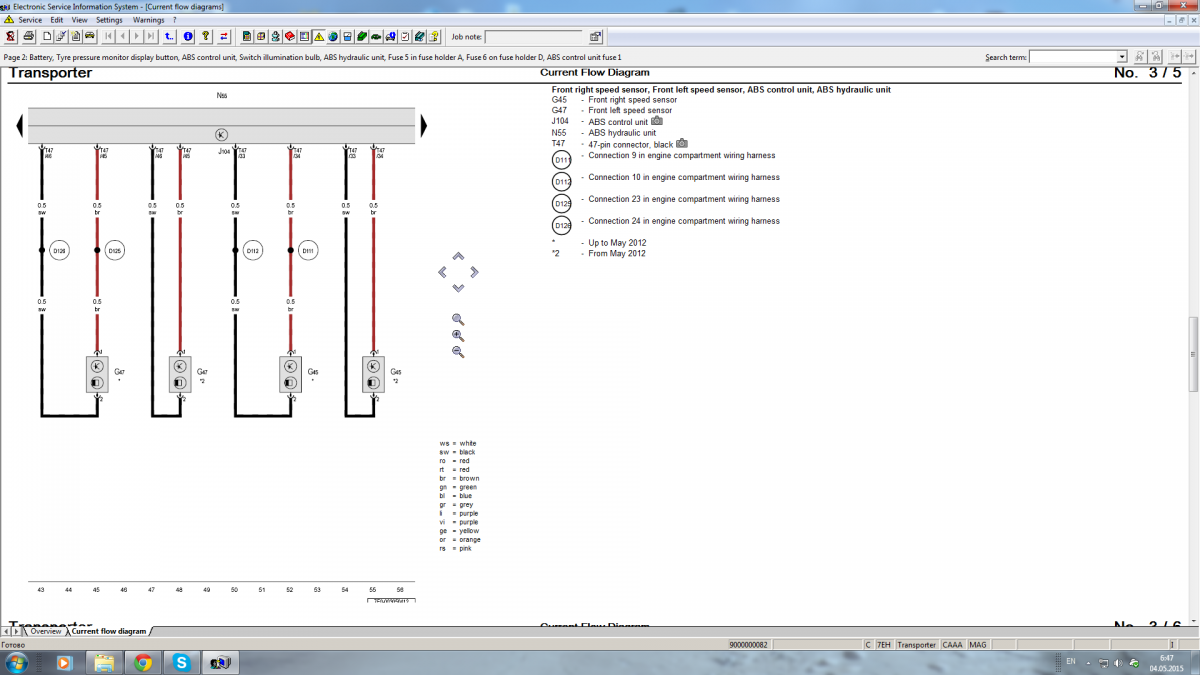Zoom in with the plus magnifier
The image size is (1200, 675).
point(458,336)
